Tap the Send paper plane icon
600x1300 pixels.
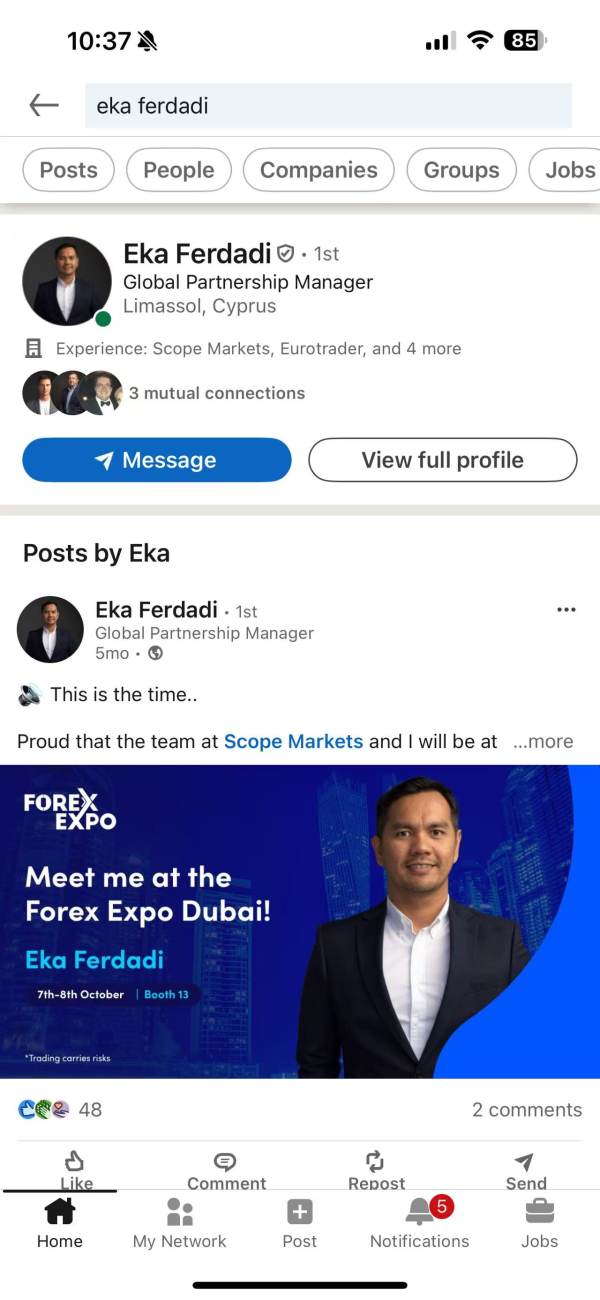(525, 1162)
